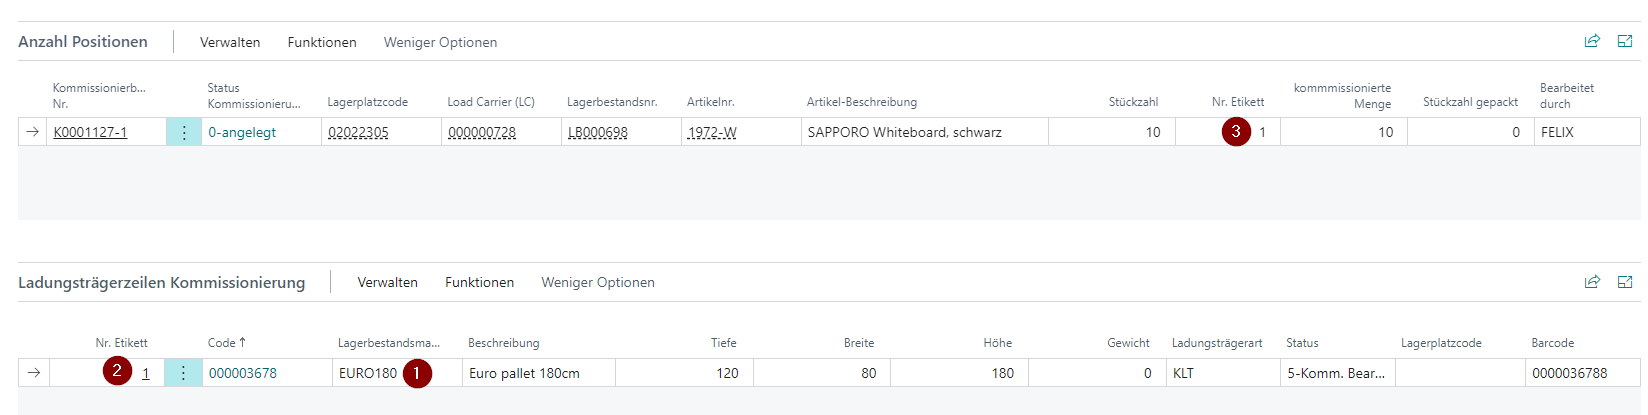Click share icon in Anzahl Positionen header

1592,41
